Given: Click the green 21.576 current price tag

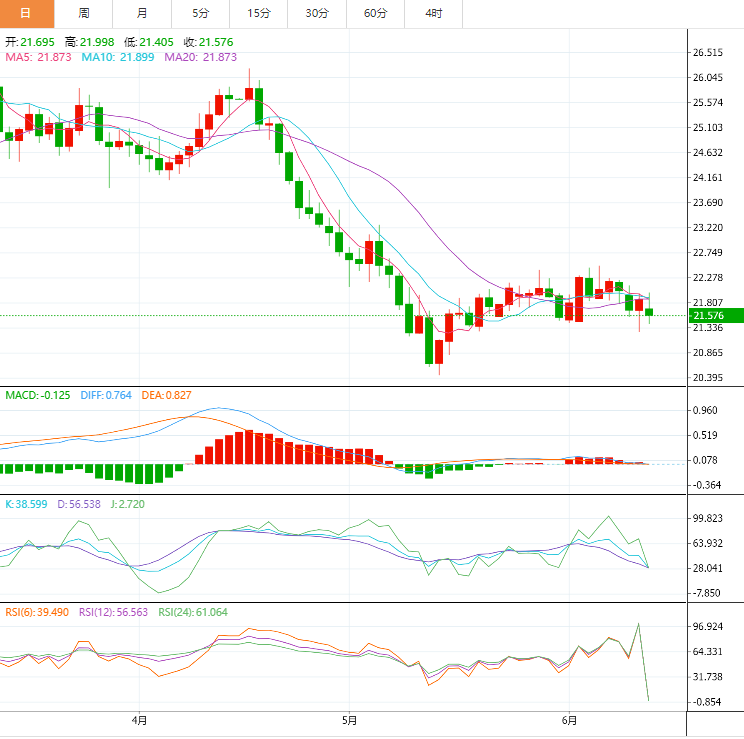Looking at the screenshot, I should click(716, 316).
